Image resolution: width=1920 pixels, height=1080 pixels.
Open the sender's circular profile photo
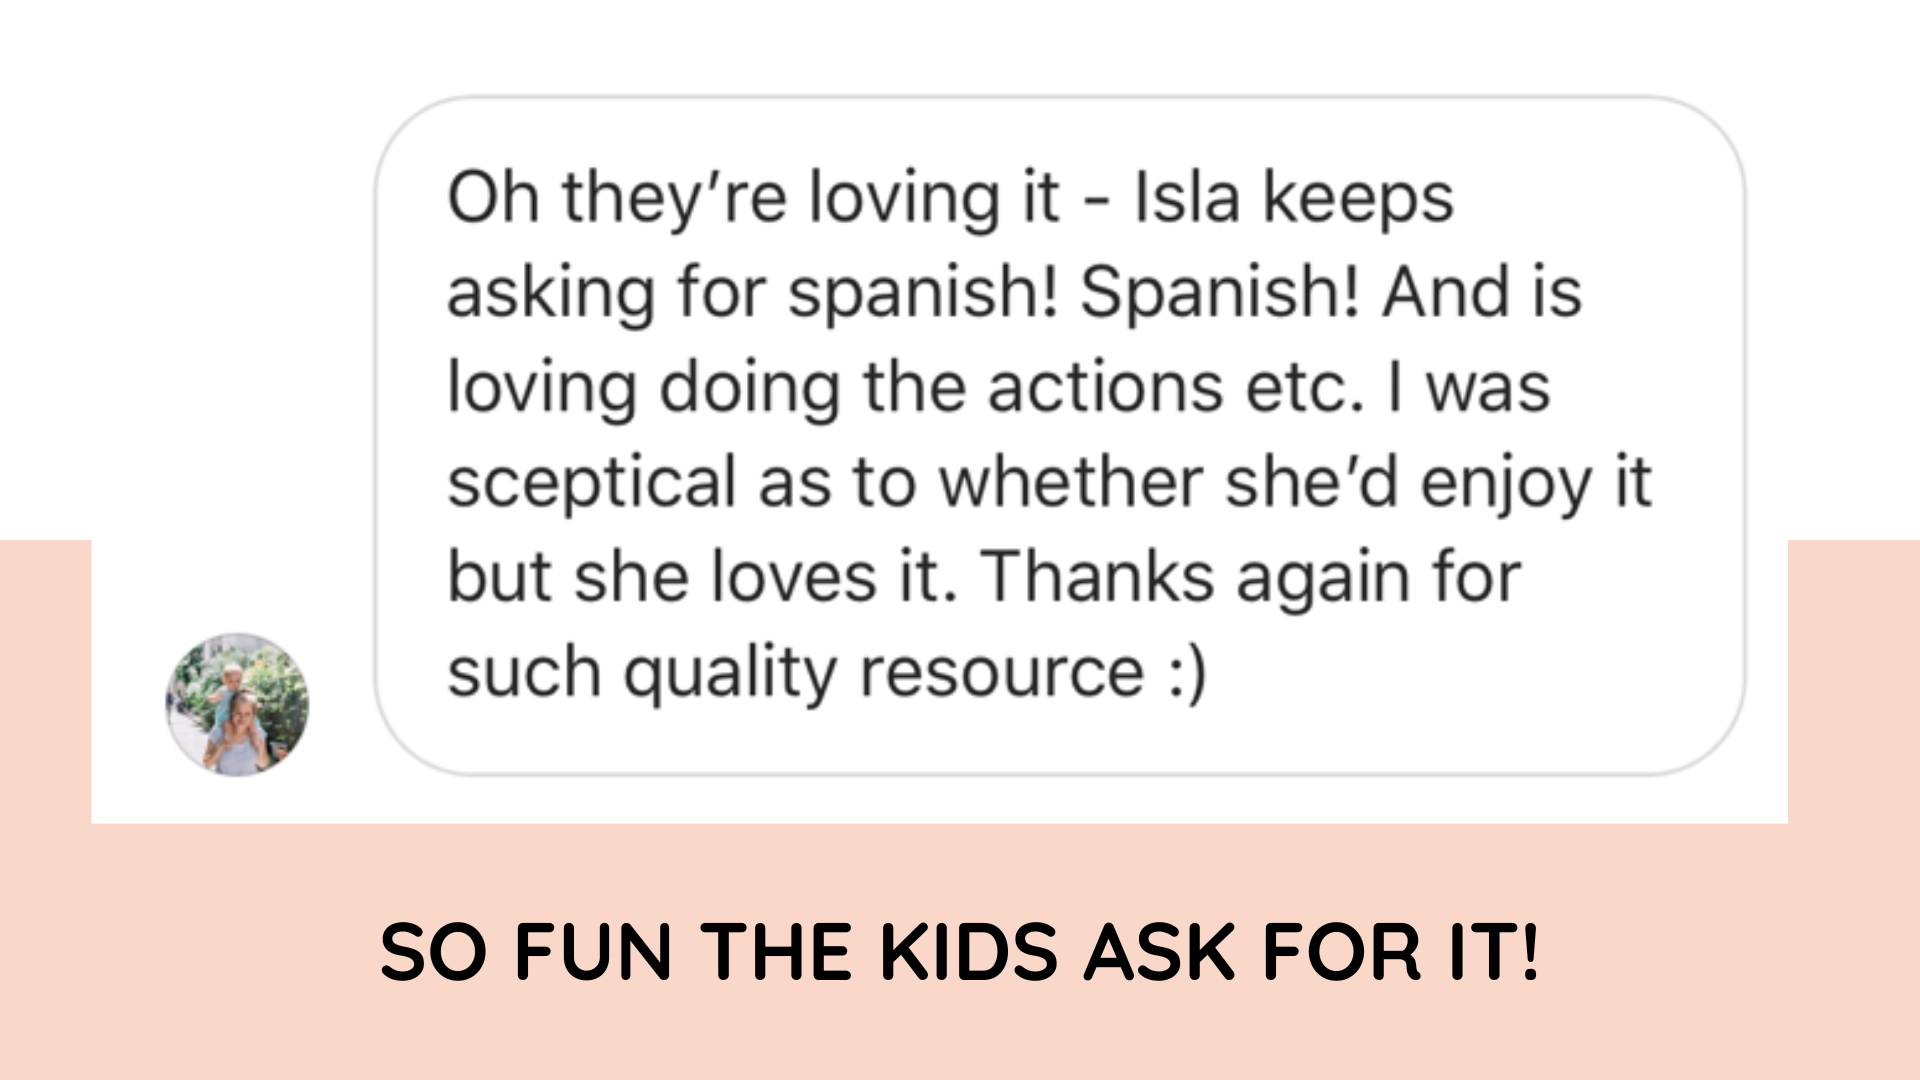[237, 704]
